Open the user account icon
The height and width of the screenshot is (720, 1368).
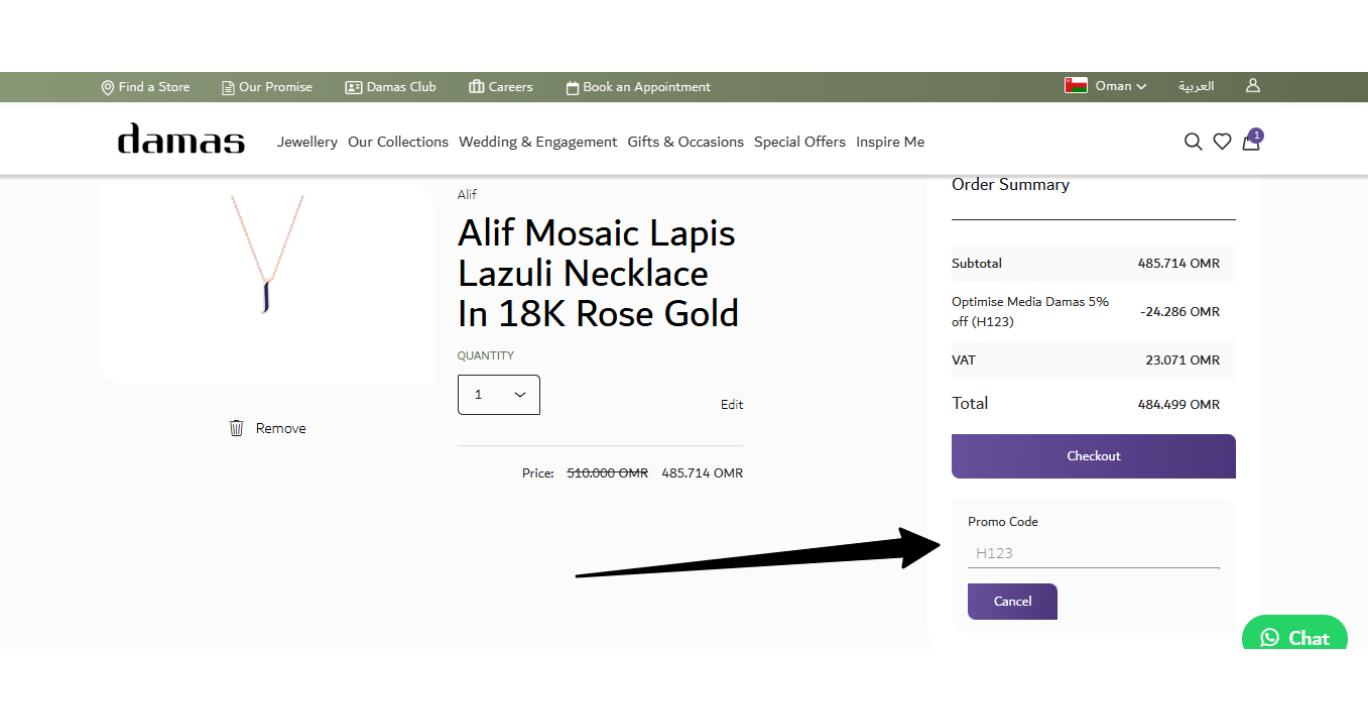coord(1253,86)
